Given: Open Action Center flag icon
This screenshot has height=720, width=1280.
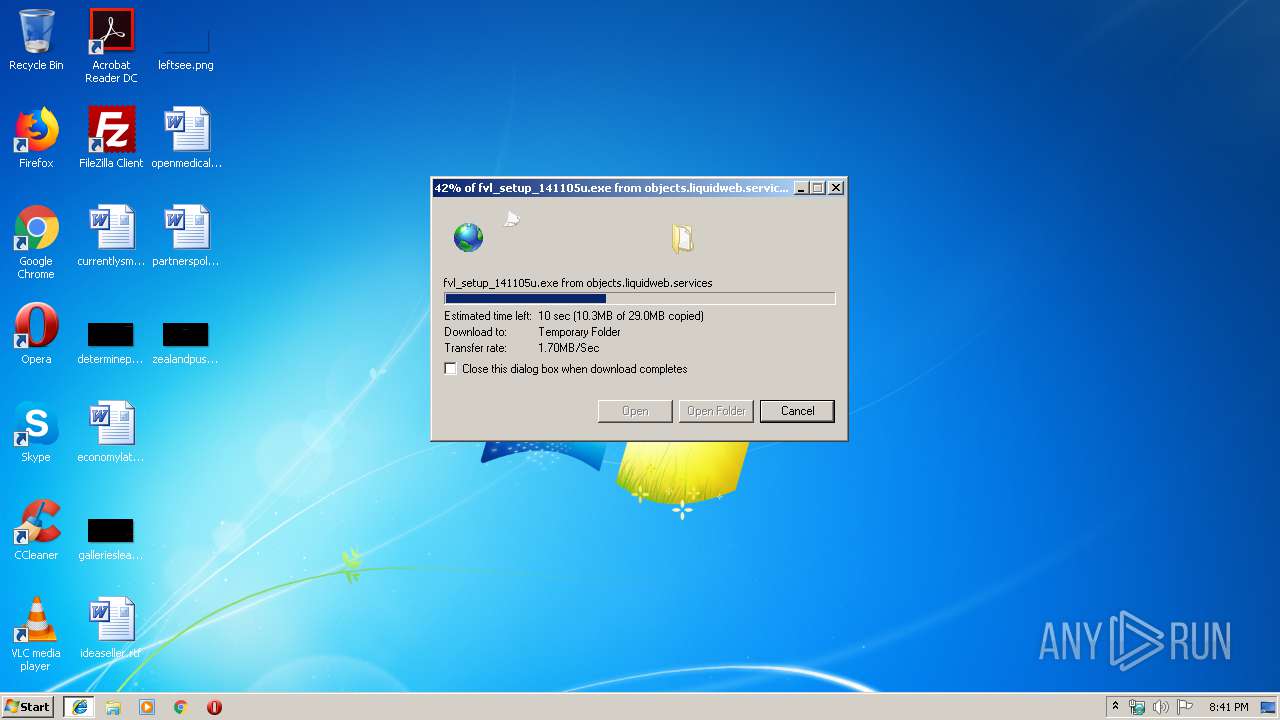Looking at the screenshot, I should point(1185,707).
